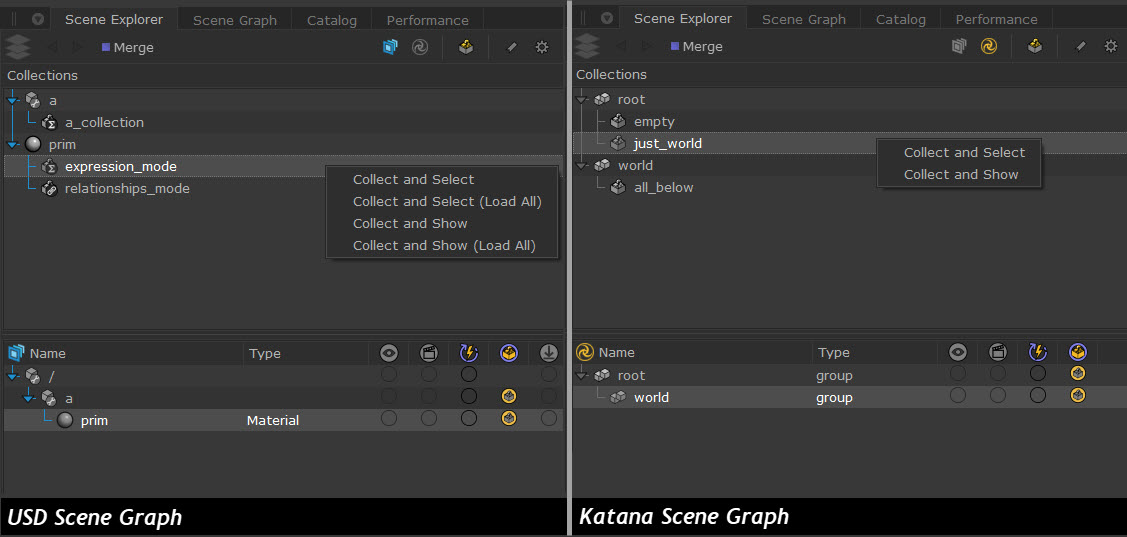1127x537 pixels.
Task: Switch to Performance tab in the Katana panel
Action: (x=996, y=19)
